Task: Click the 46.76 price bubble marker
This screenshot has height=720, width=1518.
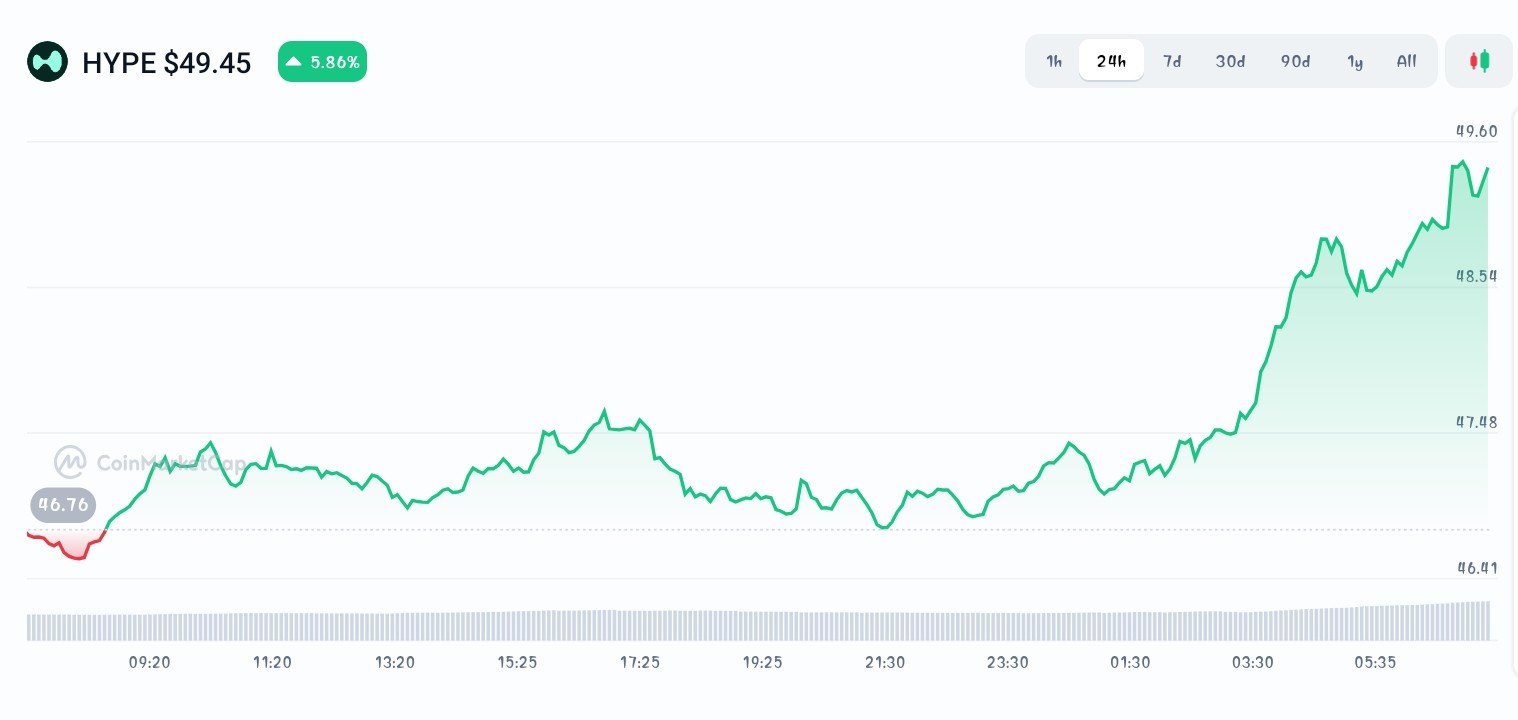Action: pos(63,504)
